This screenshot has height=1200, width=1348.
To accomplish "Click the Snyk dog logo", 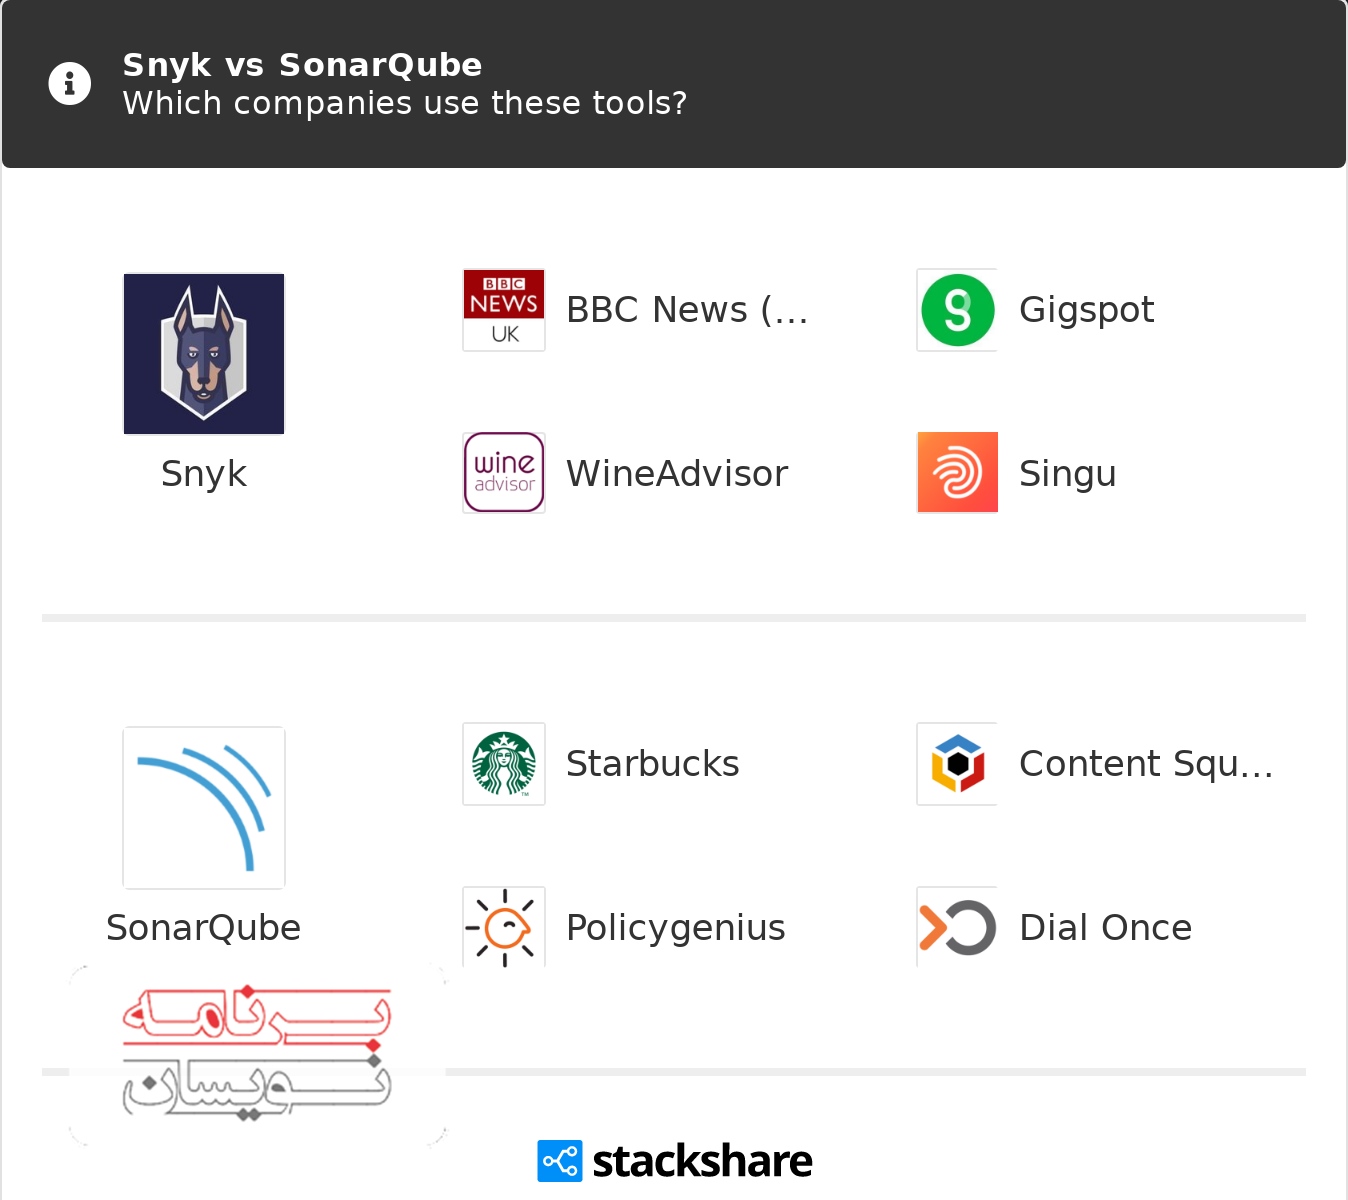I will coord(204,354).
